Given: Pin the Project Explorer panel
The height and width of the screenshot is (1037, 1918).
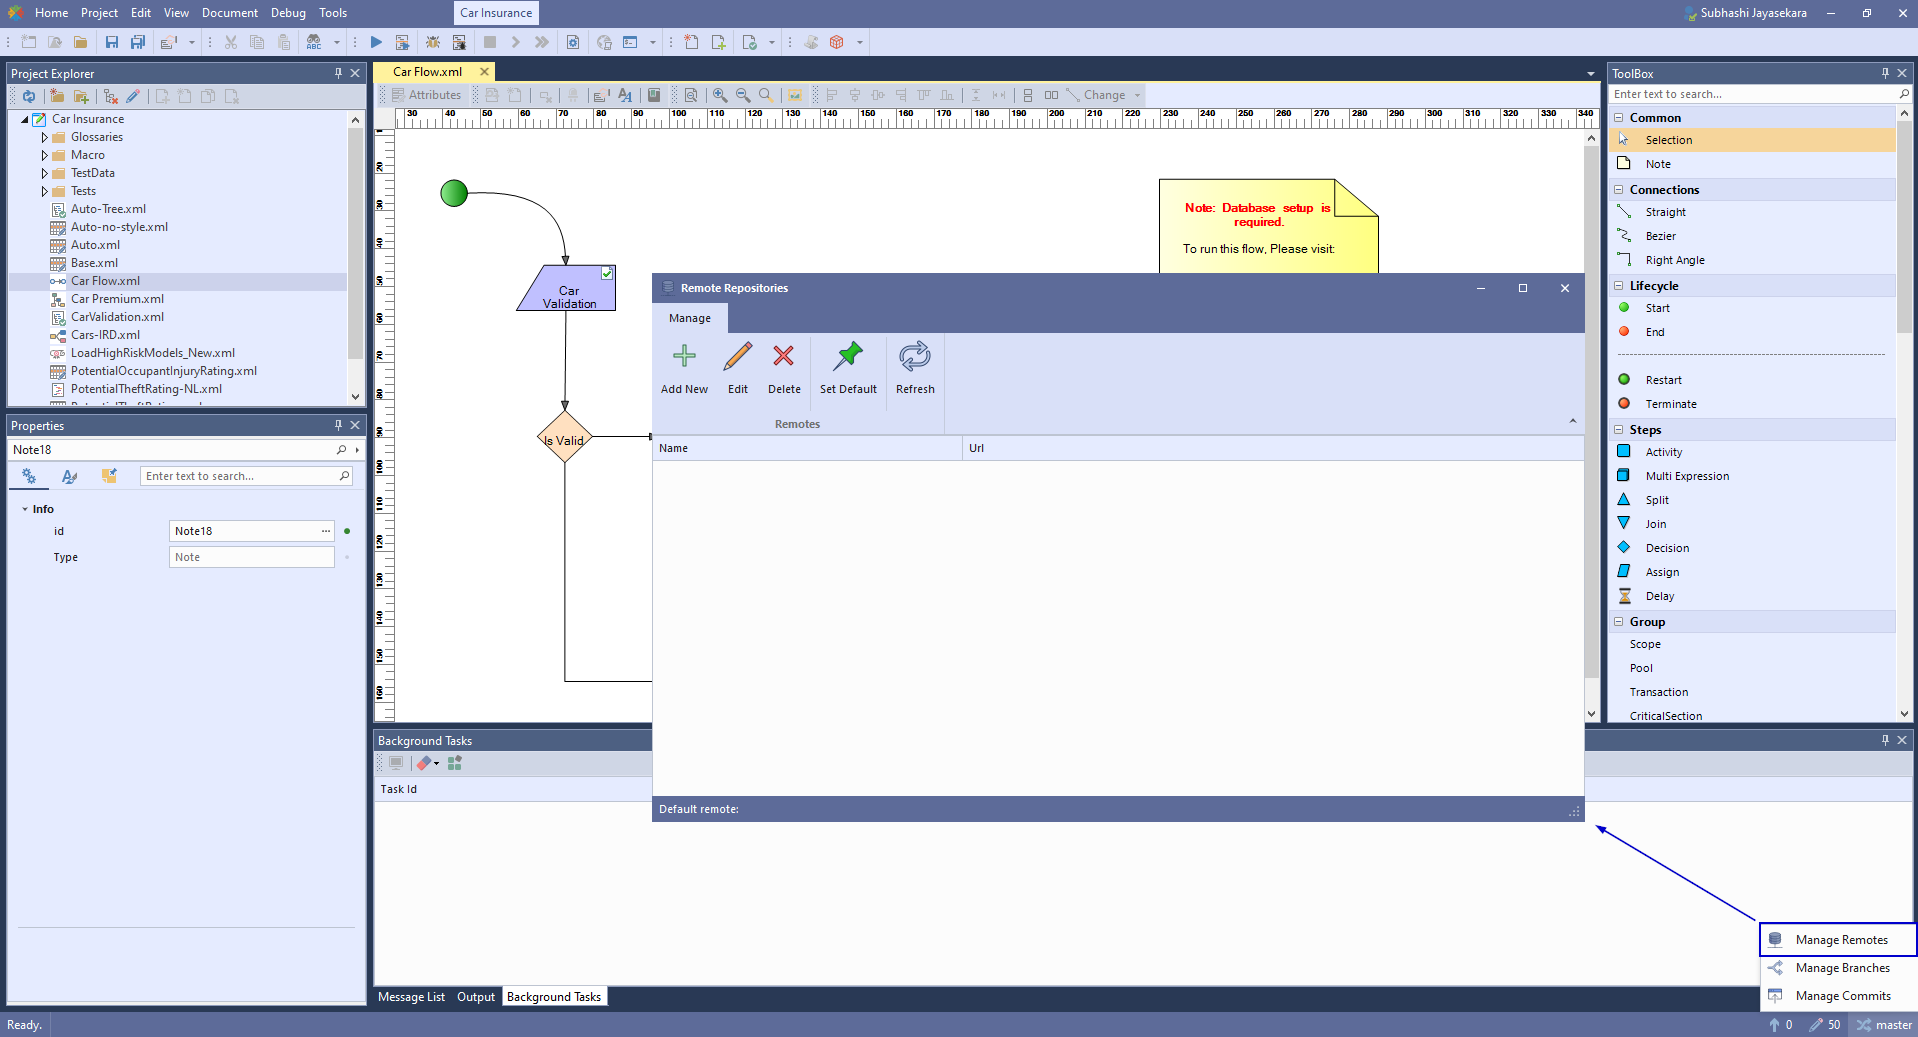Looking at the screenshot, I should click(338, 73).
